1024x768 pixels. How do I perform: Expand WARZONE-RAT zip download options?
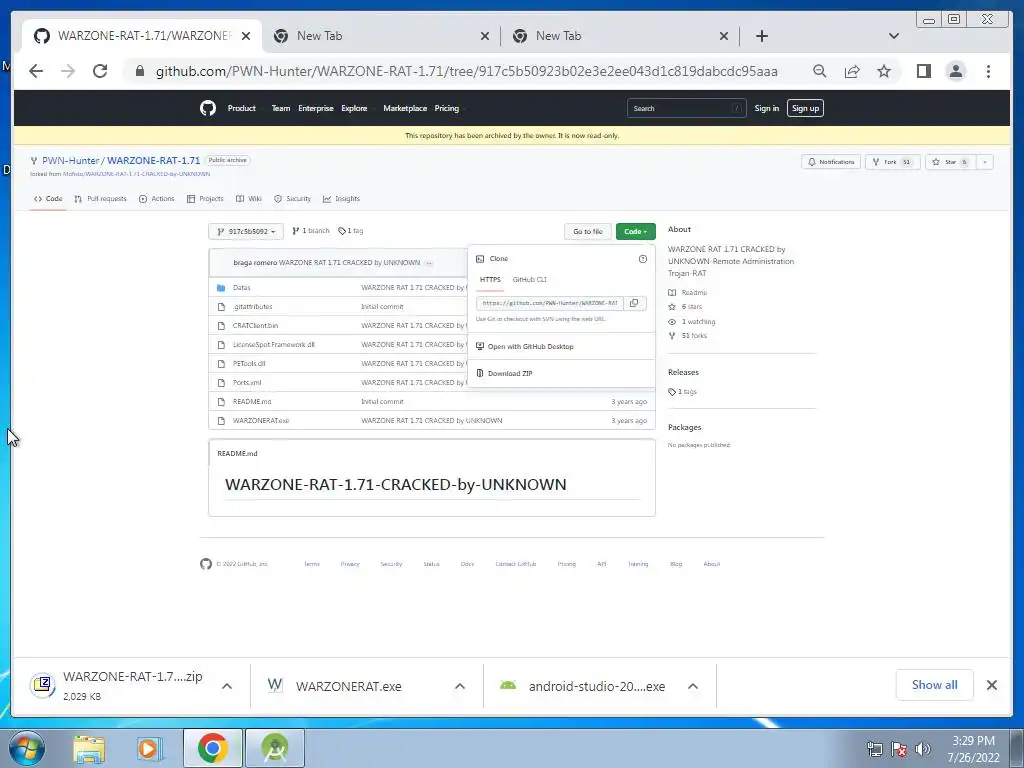click(x=227, y=686)
